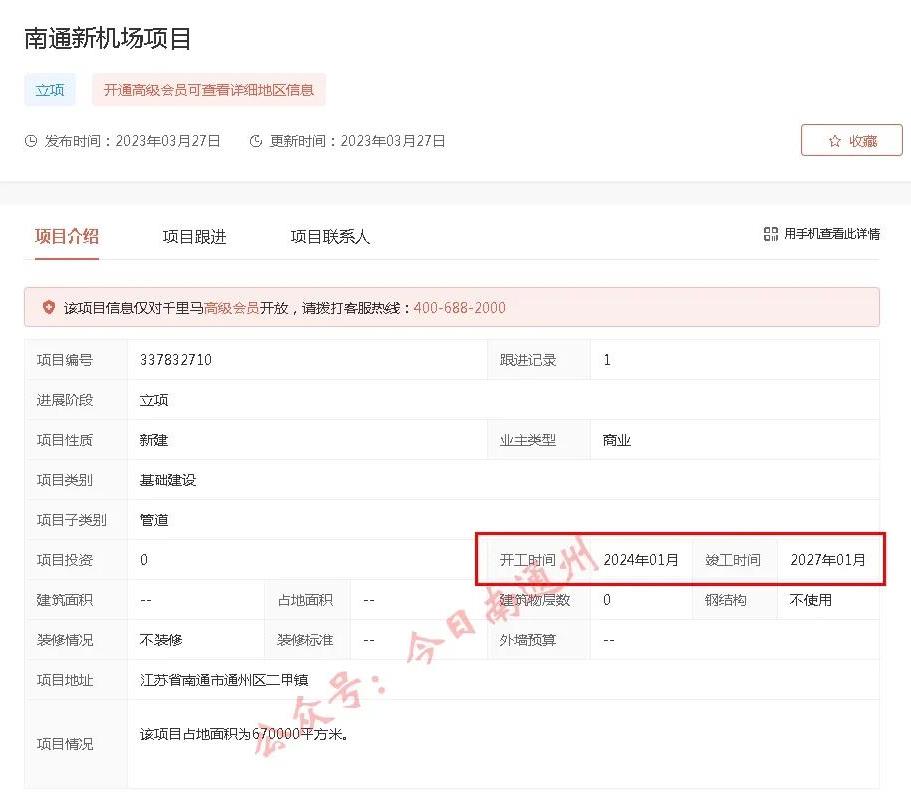The height and width of the screenshot is (810, 911).
Task: Click the clock icon beside 发布时间
Action: pos(31,141)
